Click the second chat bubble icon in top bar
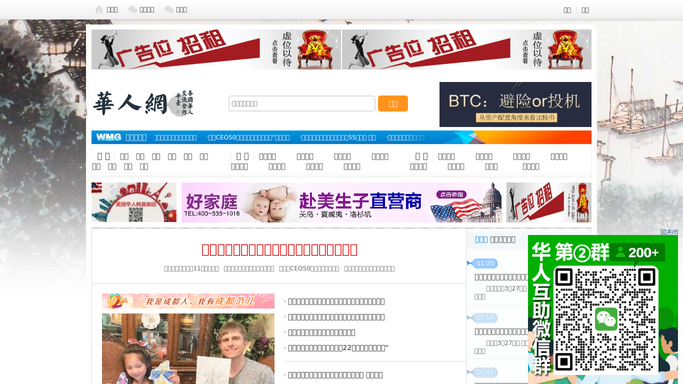Screen dimensions: 683x384 click(x=169, y=10)
